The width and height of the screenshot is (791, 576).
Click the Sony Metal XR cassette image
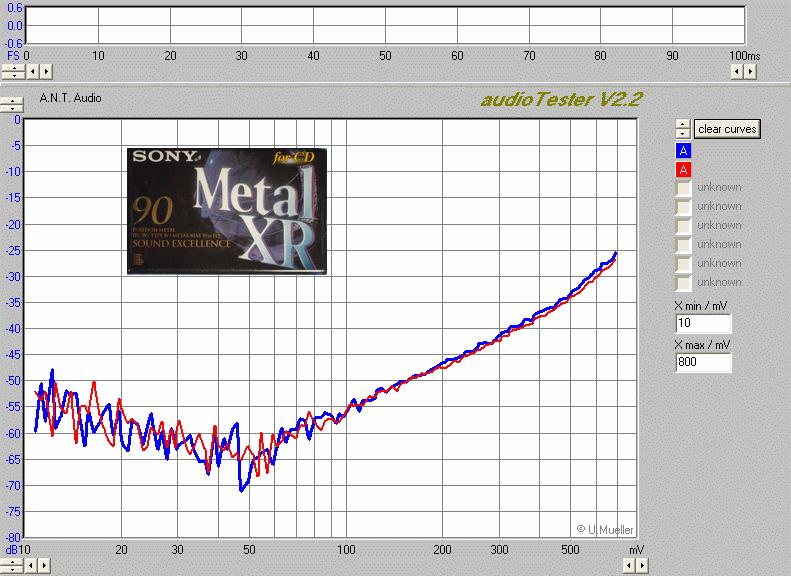pyautogui.click(x=227, y=211)
